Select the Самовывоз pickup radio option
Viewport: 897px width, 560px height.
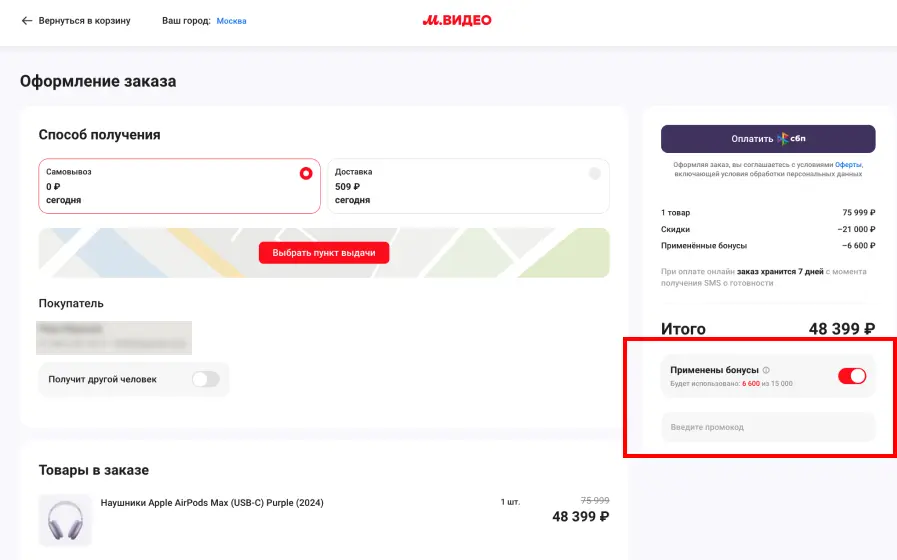(x=306, y=173)
